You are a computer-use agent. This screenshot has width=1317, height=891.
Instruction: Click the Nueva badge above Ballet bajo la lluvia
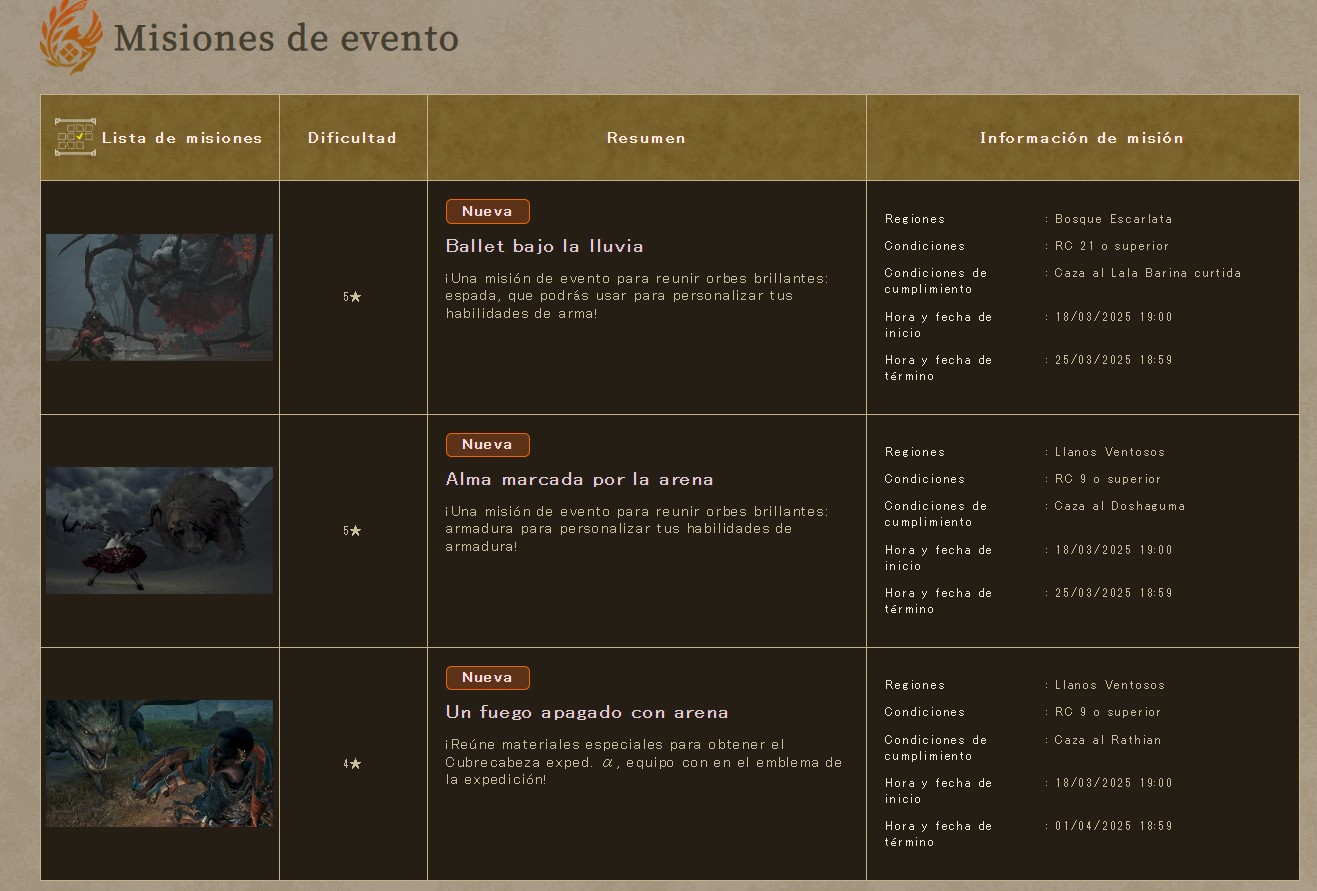[487, 211]
